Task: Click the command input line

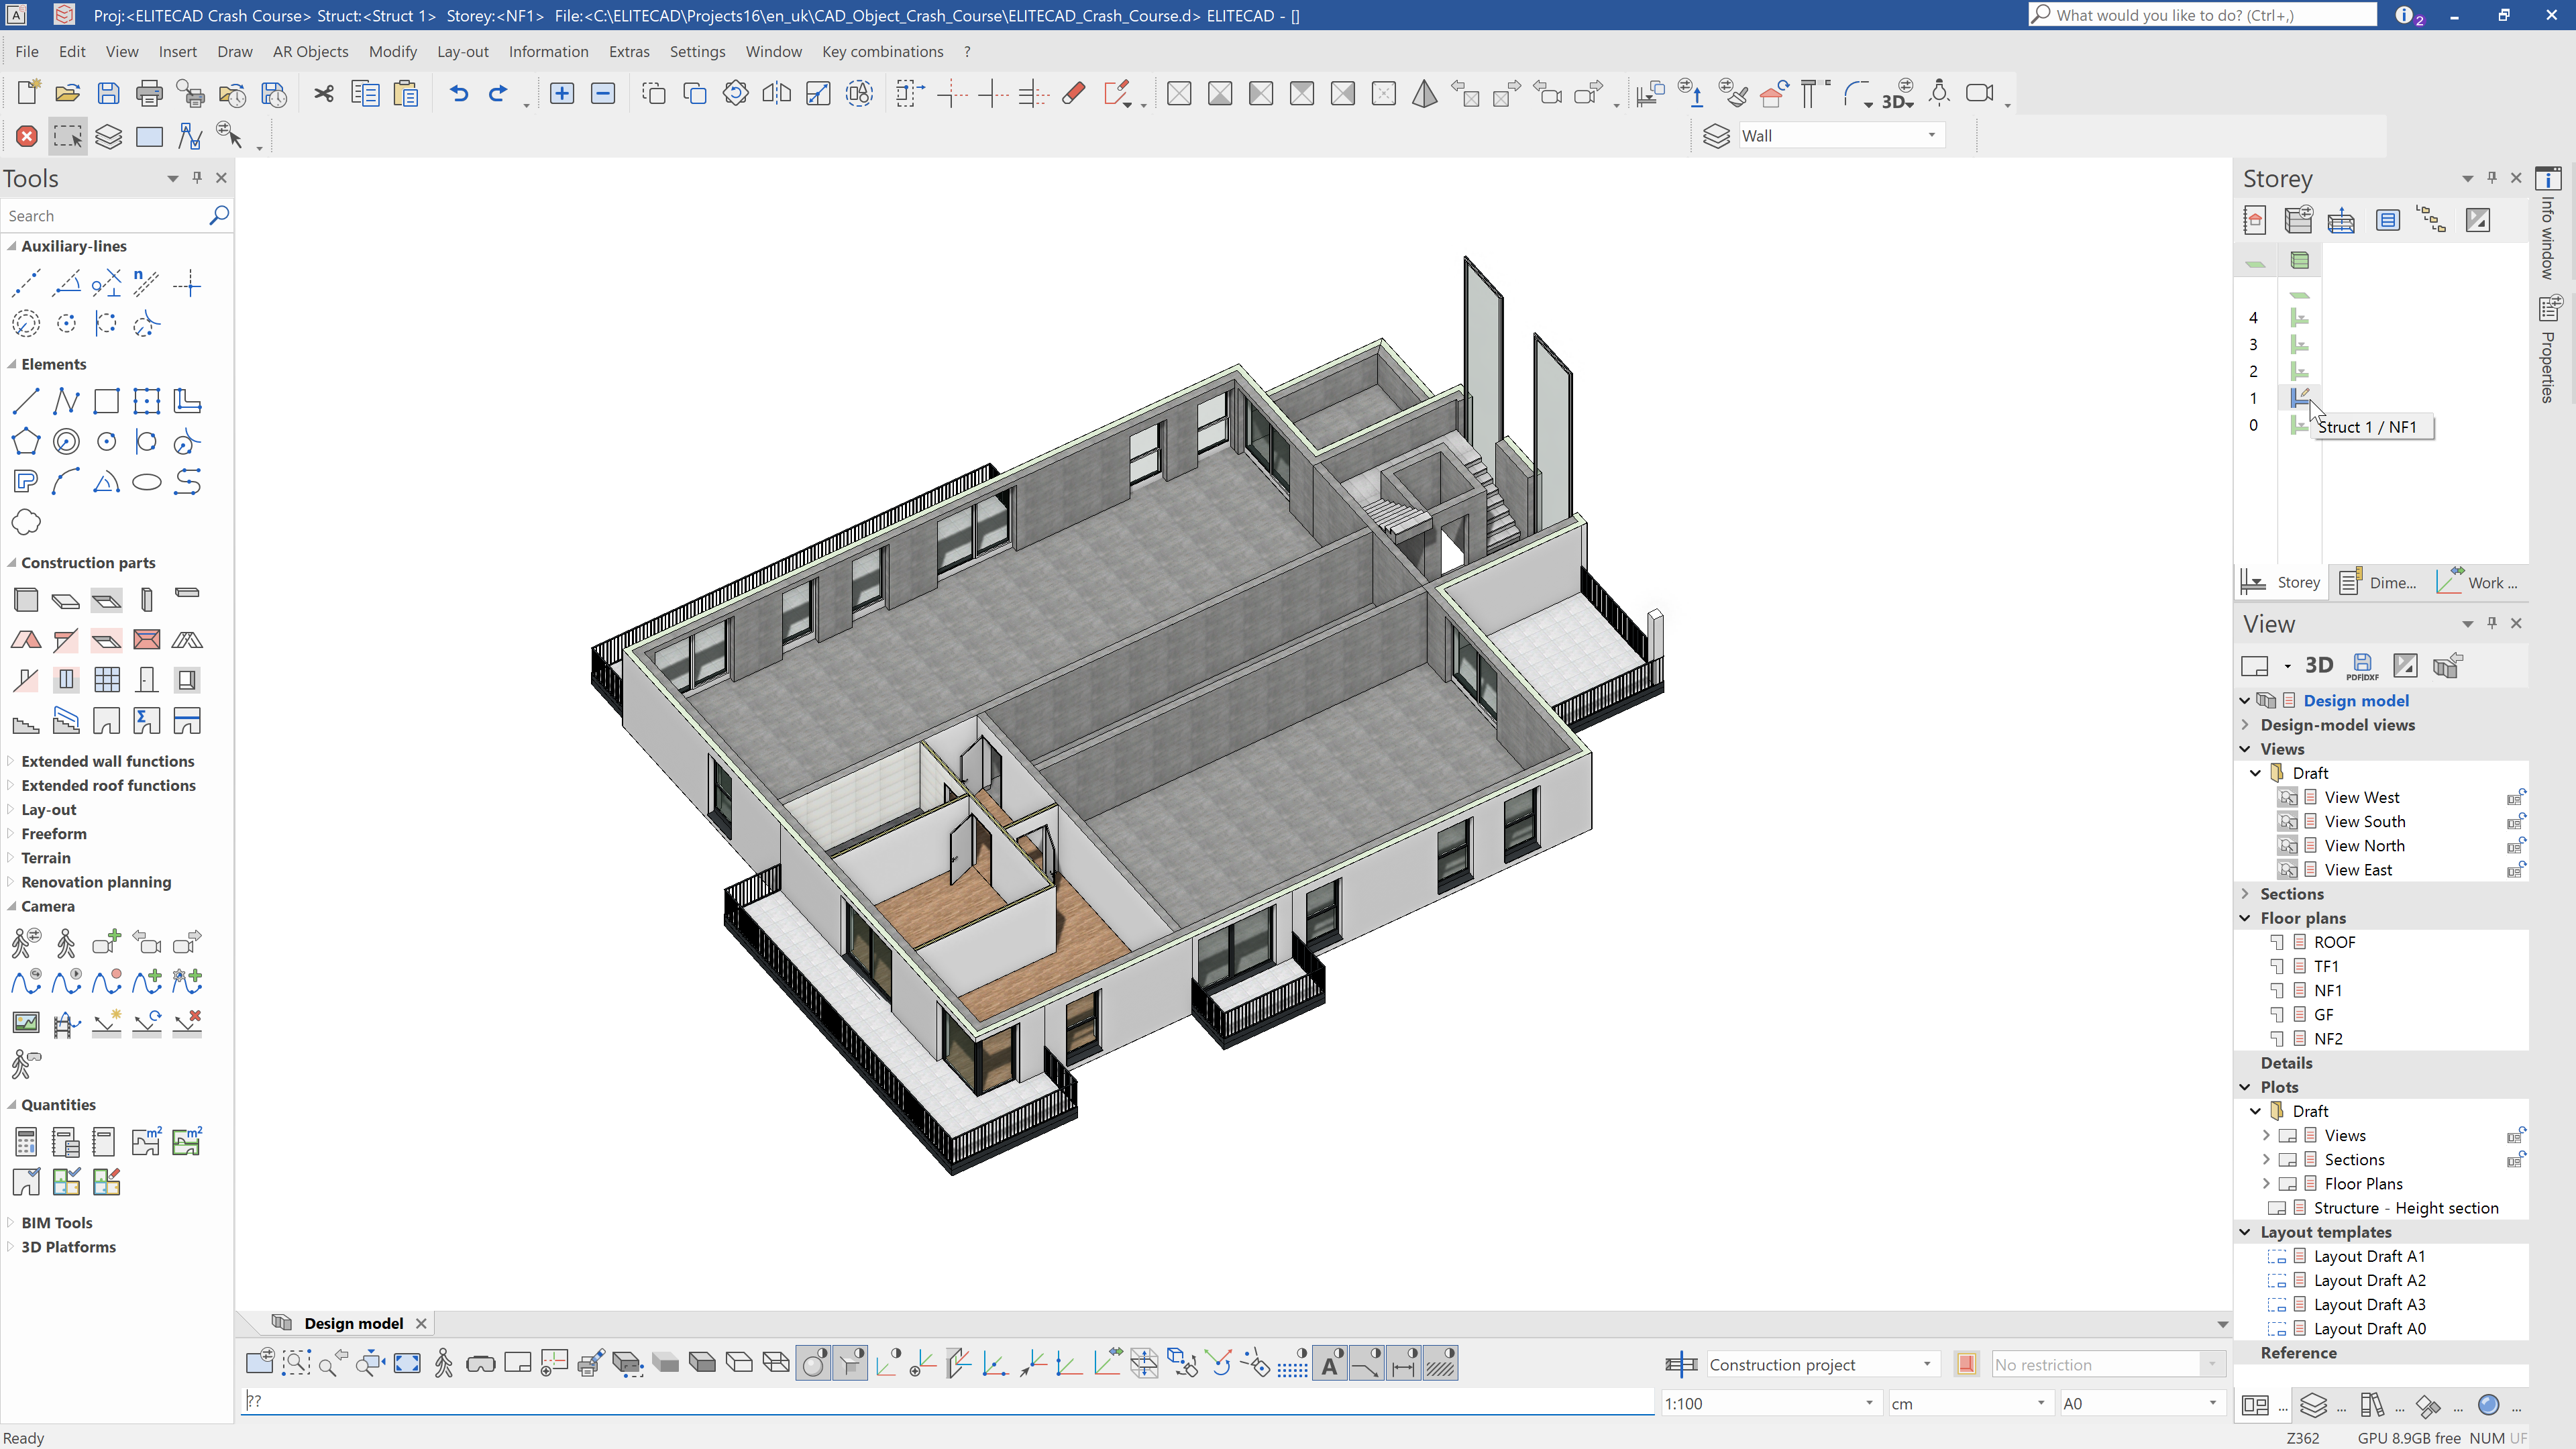Action: [x=948, y=1401]
